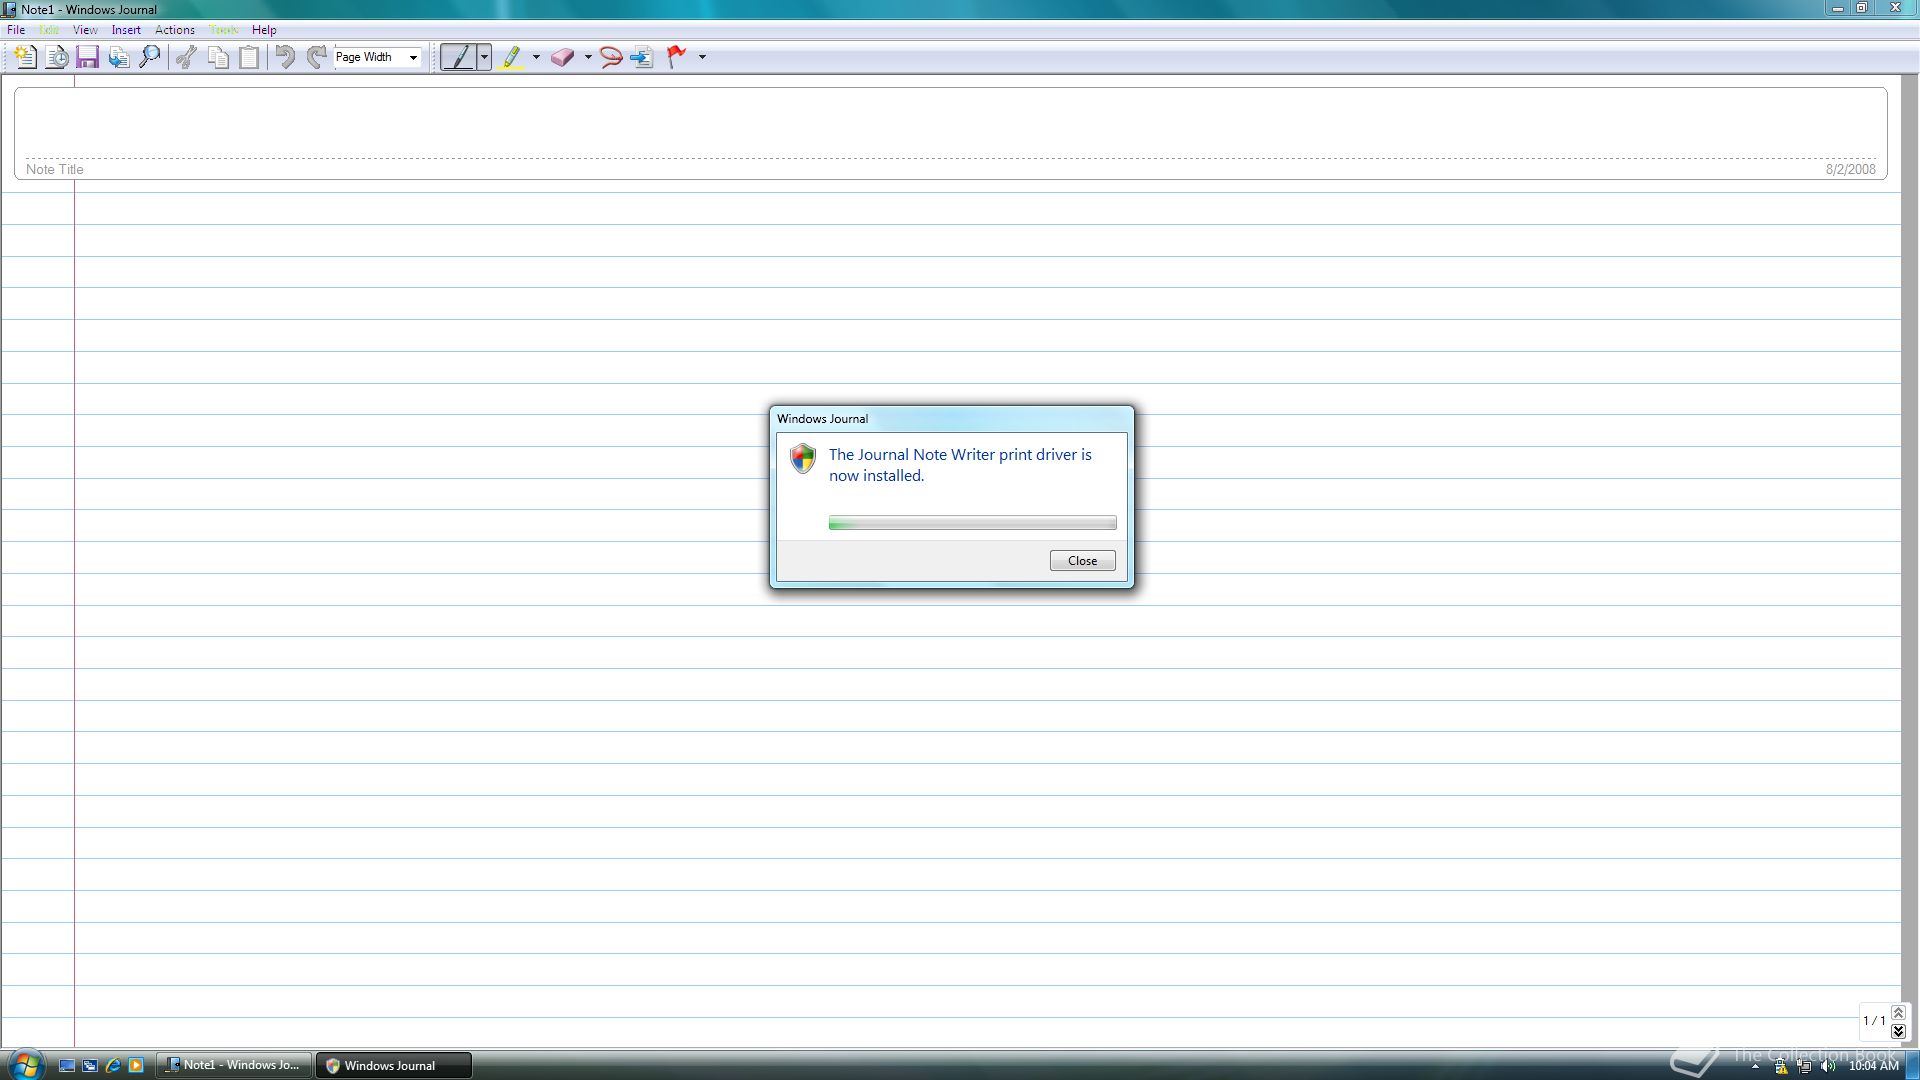1920x1080 pixels.
Task: Click the Cut scissors icon
Action: point(186,57)
